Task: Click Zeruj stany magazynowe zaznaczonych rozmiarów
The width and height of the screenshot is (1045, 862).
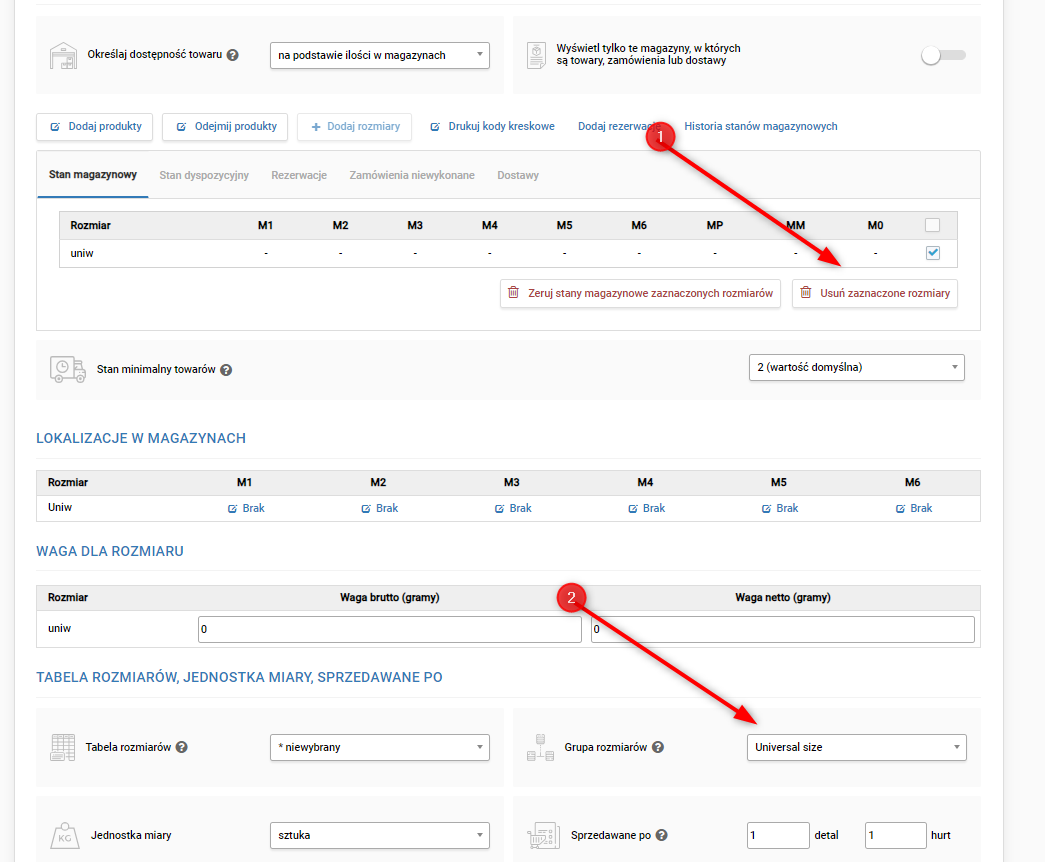Action: click(x=640, y=293)
